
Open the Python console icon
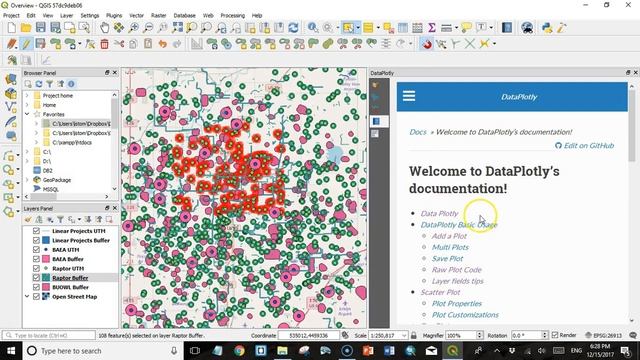tap(547, 28)
